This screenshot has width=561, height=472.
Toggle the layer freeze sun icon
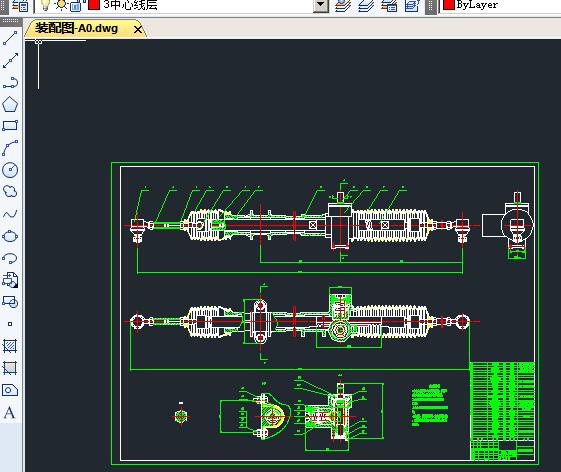pyautogui.click(x=61, y=5)
